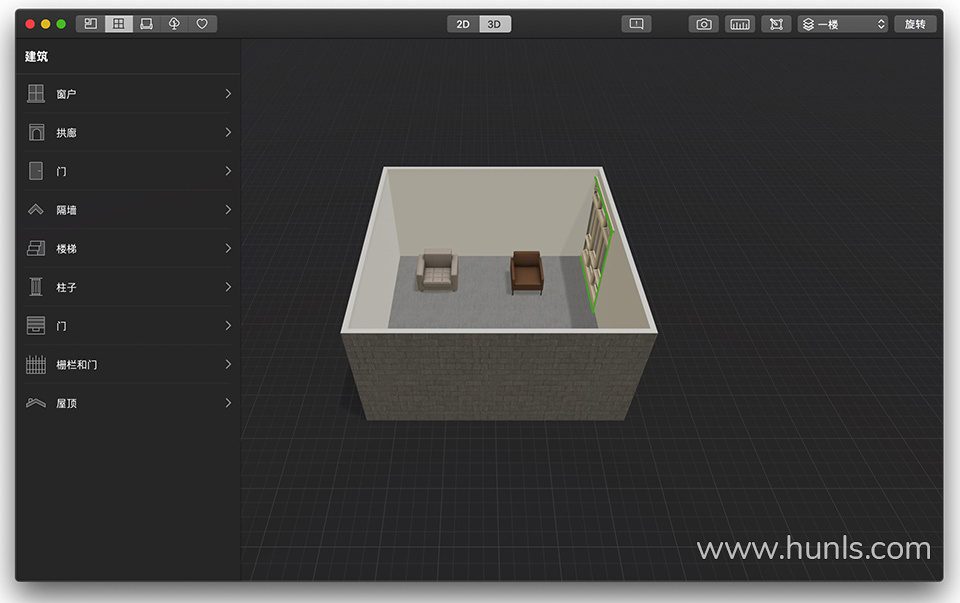This screenshot has width=960, height=603.
Task: Click the archway icon beside 拱廊
Action: click(36, 132)
